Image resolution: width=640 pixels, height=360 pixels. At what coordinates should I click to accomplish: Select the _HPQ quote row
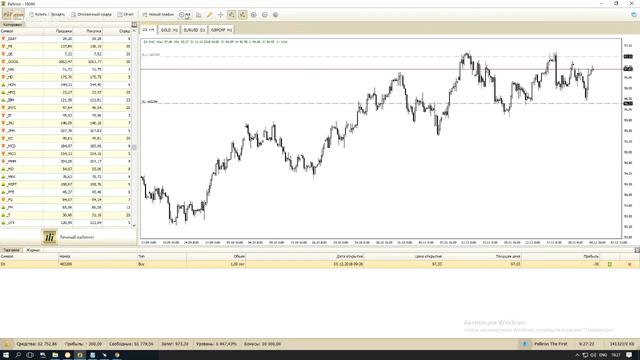coord(65,93)
